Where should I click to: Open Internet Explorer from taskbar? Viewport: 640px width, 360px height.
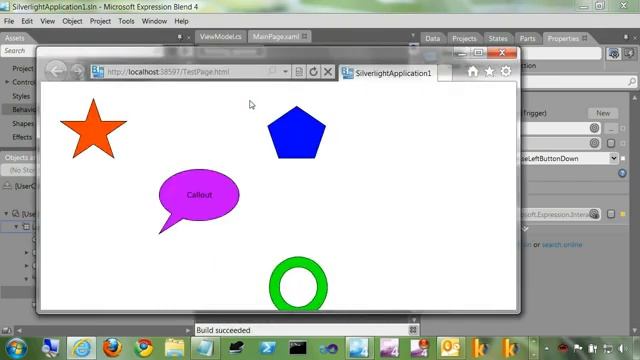(x=81, y=348)
